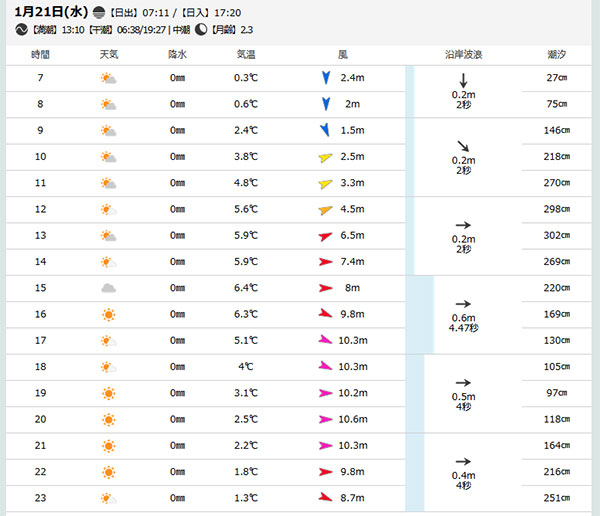The width and height of the screenshot is (600, 516).
Task: Click the 1月21日(水) date heading
Action: pyautogui.click(x=51, y=12)
